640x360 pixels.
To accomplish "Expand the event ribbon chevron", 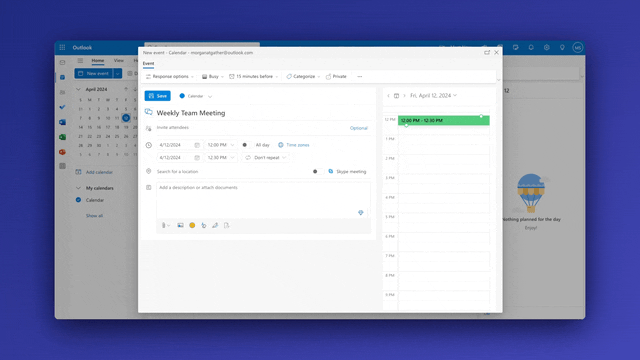I will tap(498, 80).
